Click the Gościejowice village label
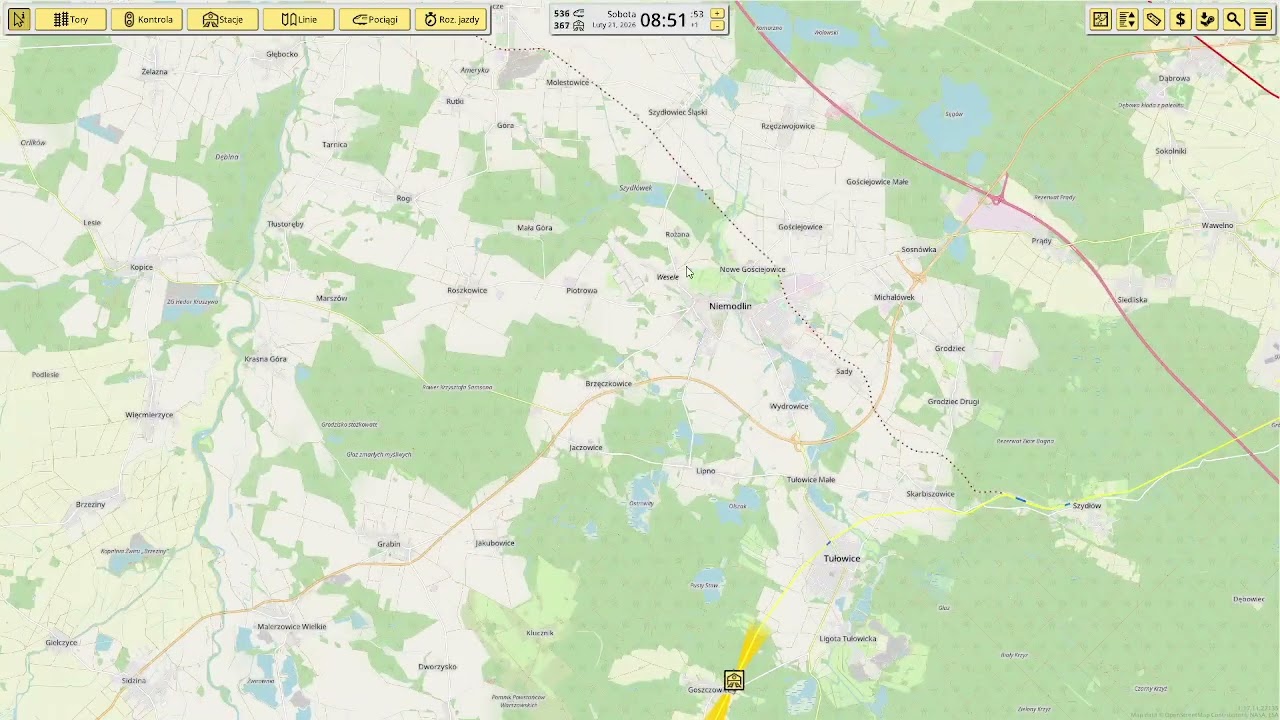Screen dimensions: 1280x720 [800, 227]
